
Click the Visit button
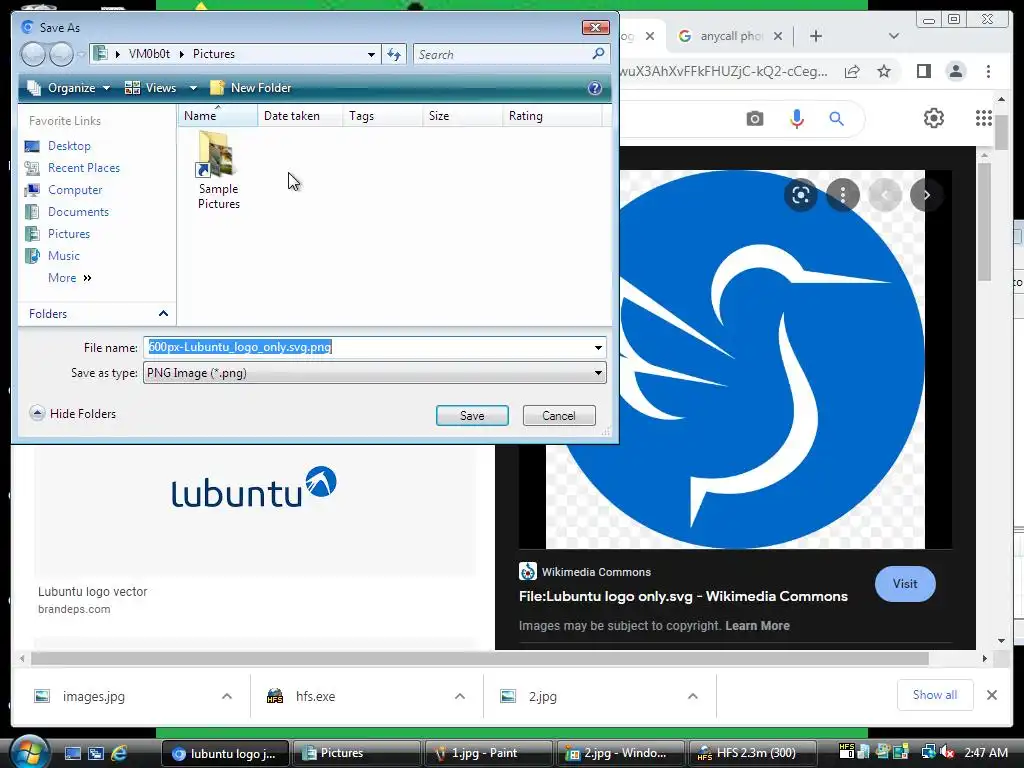[x=904, y=584]
